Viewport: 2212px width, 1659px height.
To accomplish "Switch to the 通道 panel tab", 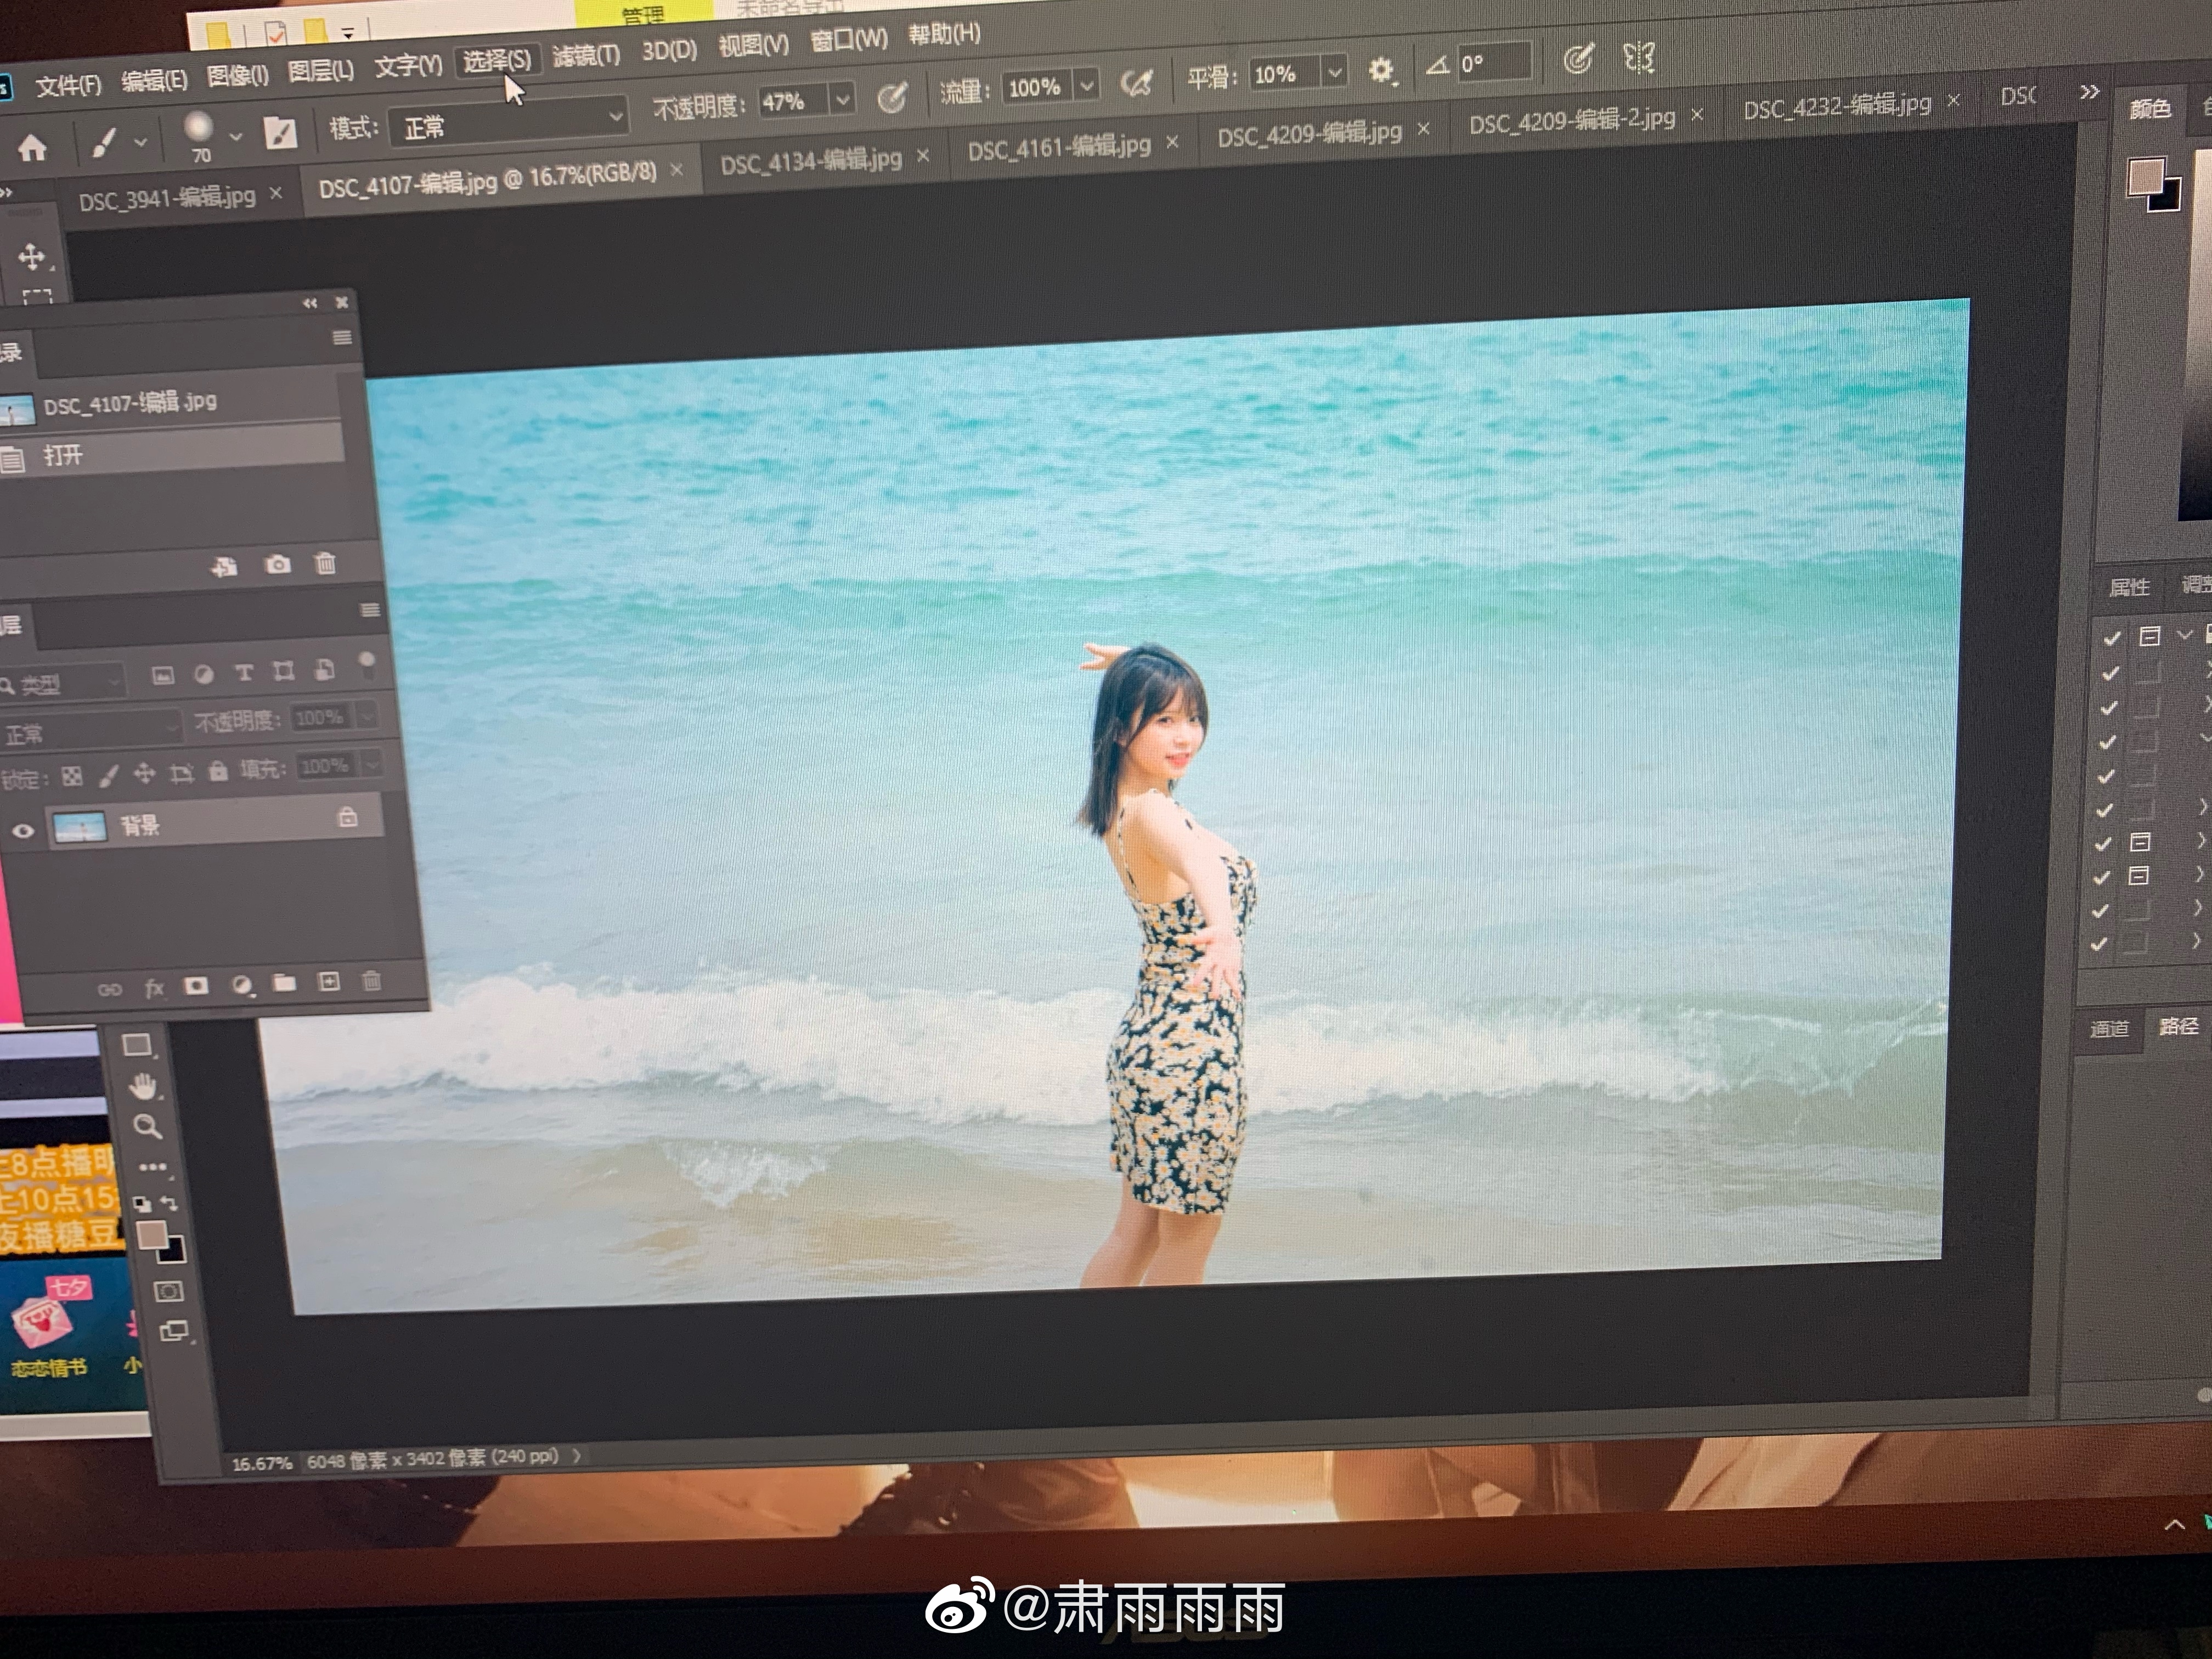I will pyautogui.click(x=2110, y=1028).
